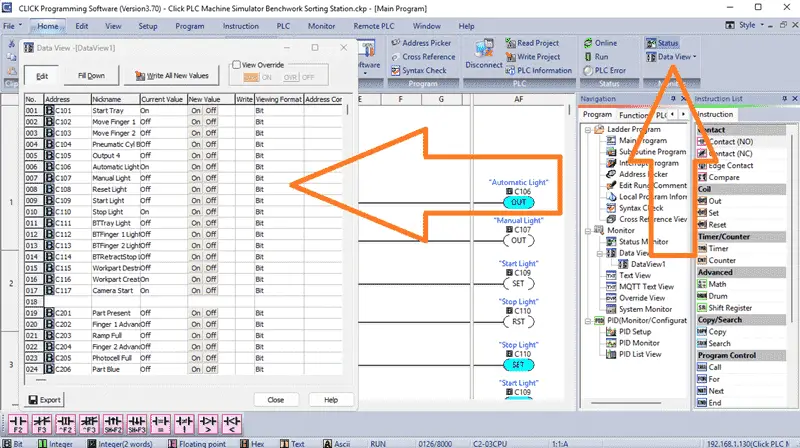The height and width of the screenshot is (448, 800).
Task: Insert a Contact (NO) instruction
Action: coord(725,142)
